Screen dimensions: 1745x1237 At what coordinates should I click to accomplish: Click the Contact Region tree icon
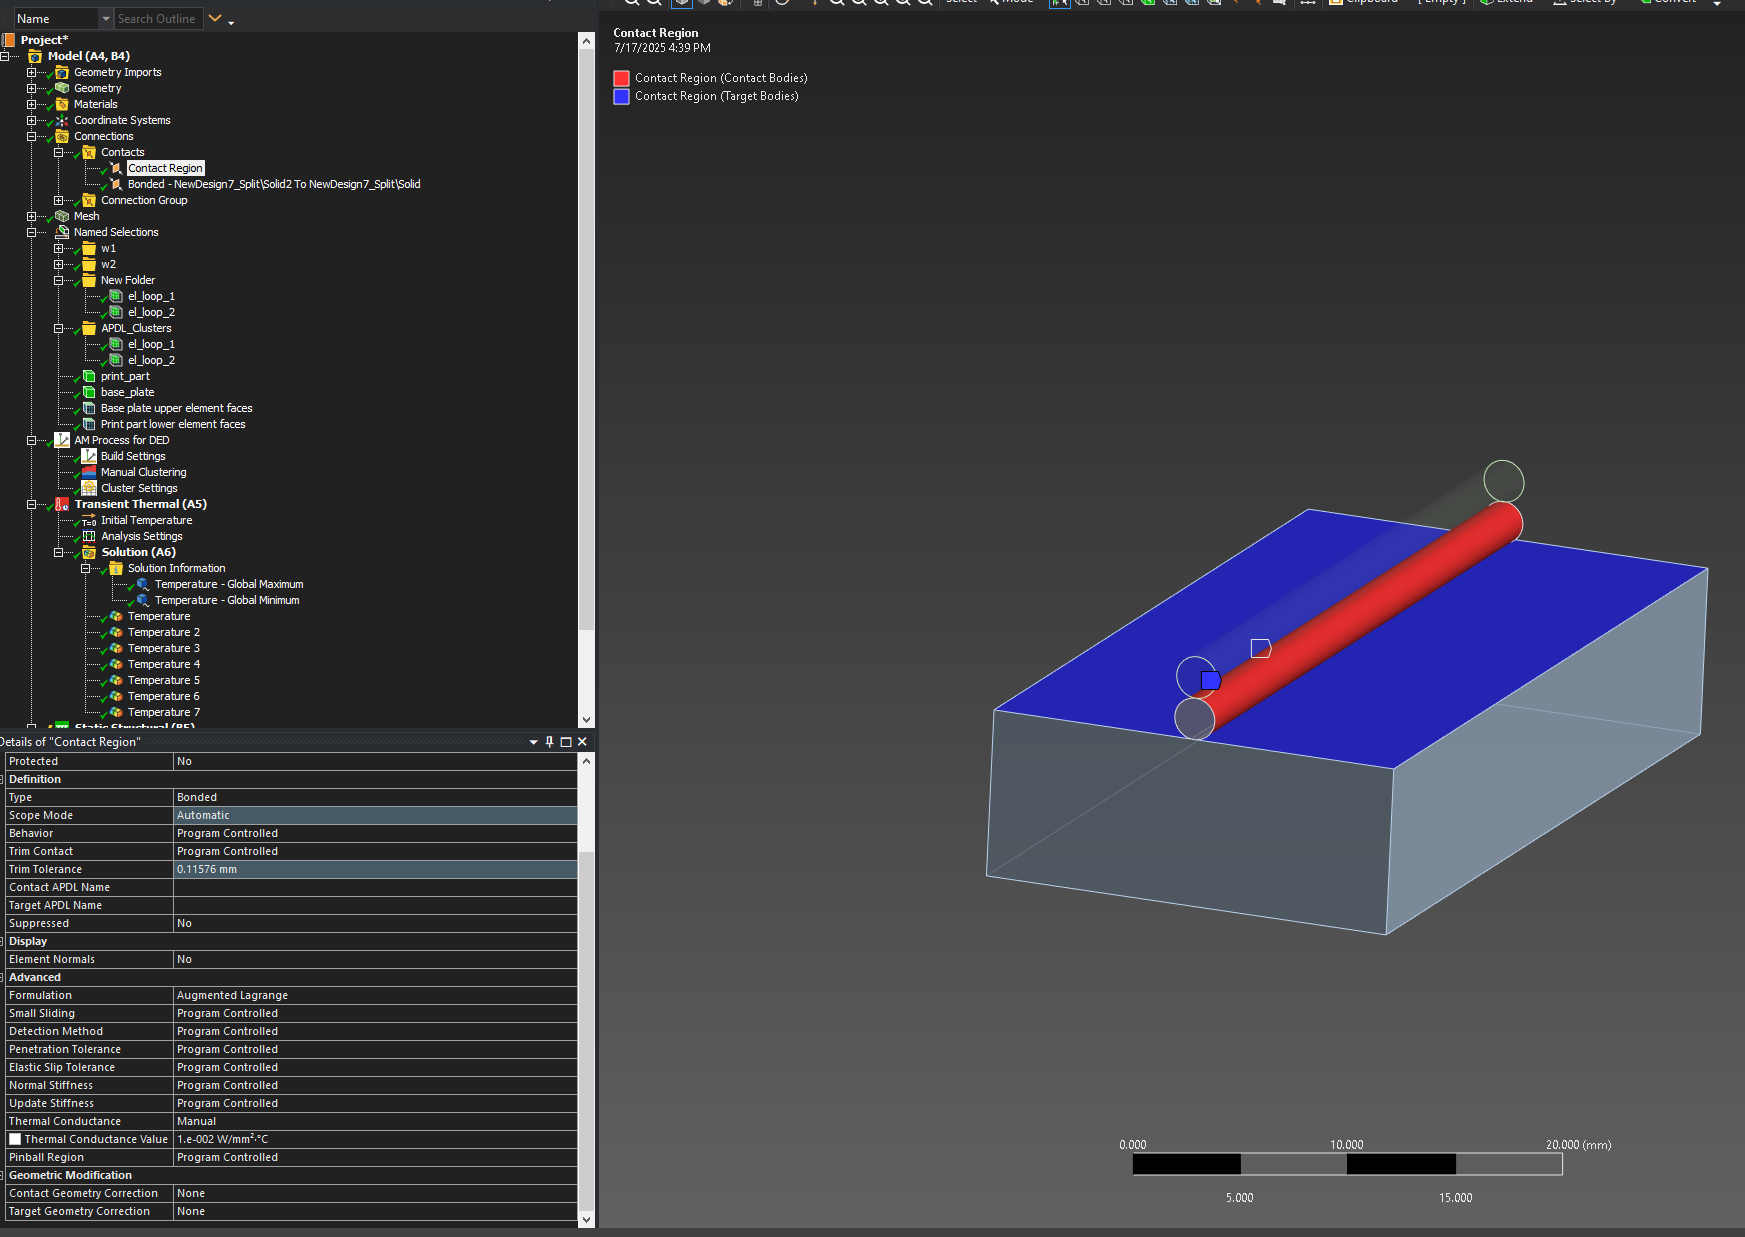(x=116, y=168)
